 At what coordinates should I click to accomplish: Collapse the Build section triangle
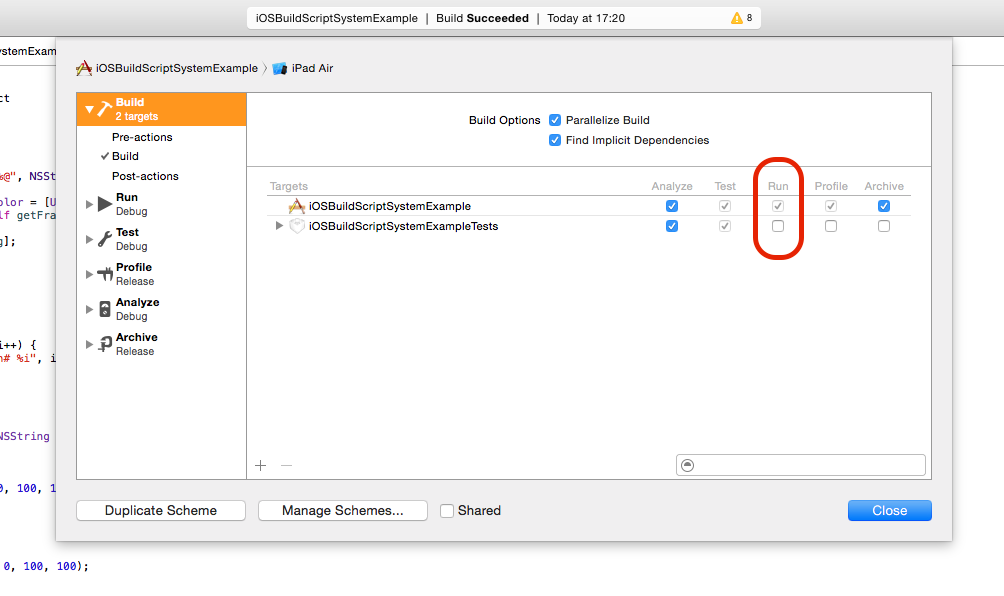[90, 109]
